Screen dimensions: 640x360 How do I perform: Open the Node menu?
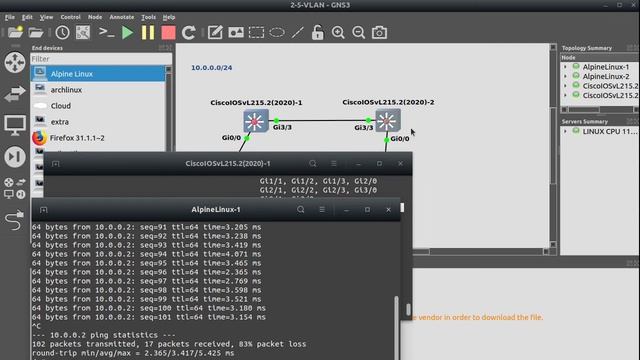point(95,17)
